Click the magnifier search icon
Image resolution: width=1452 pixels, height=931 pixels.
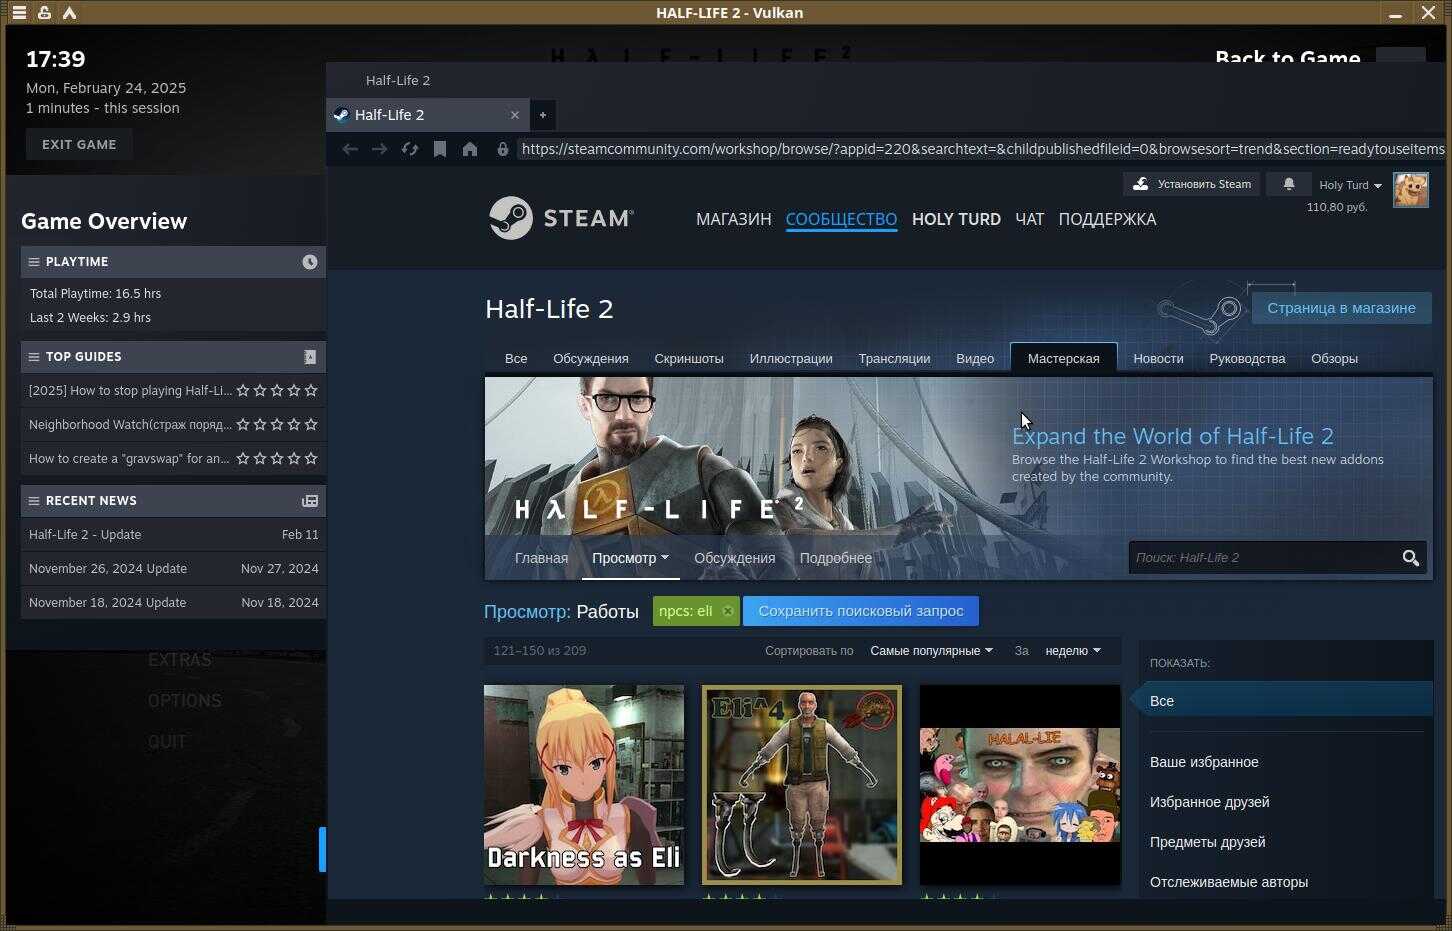coord(1410,558)
